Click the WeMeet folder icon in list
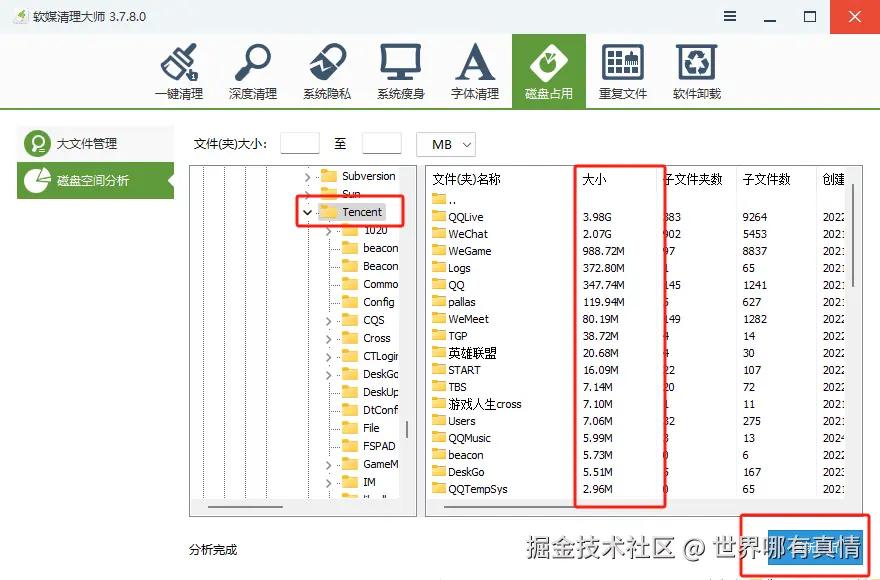The width and height of the screenshot is (880, 580). pos(438,318)
